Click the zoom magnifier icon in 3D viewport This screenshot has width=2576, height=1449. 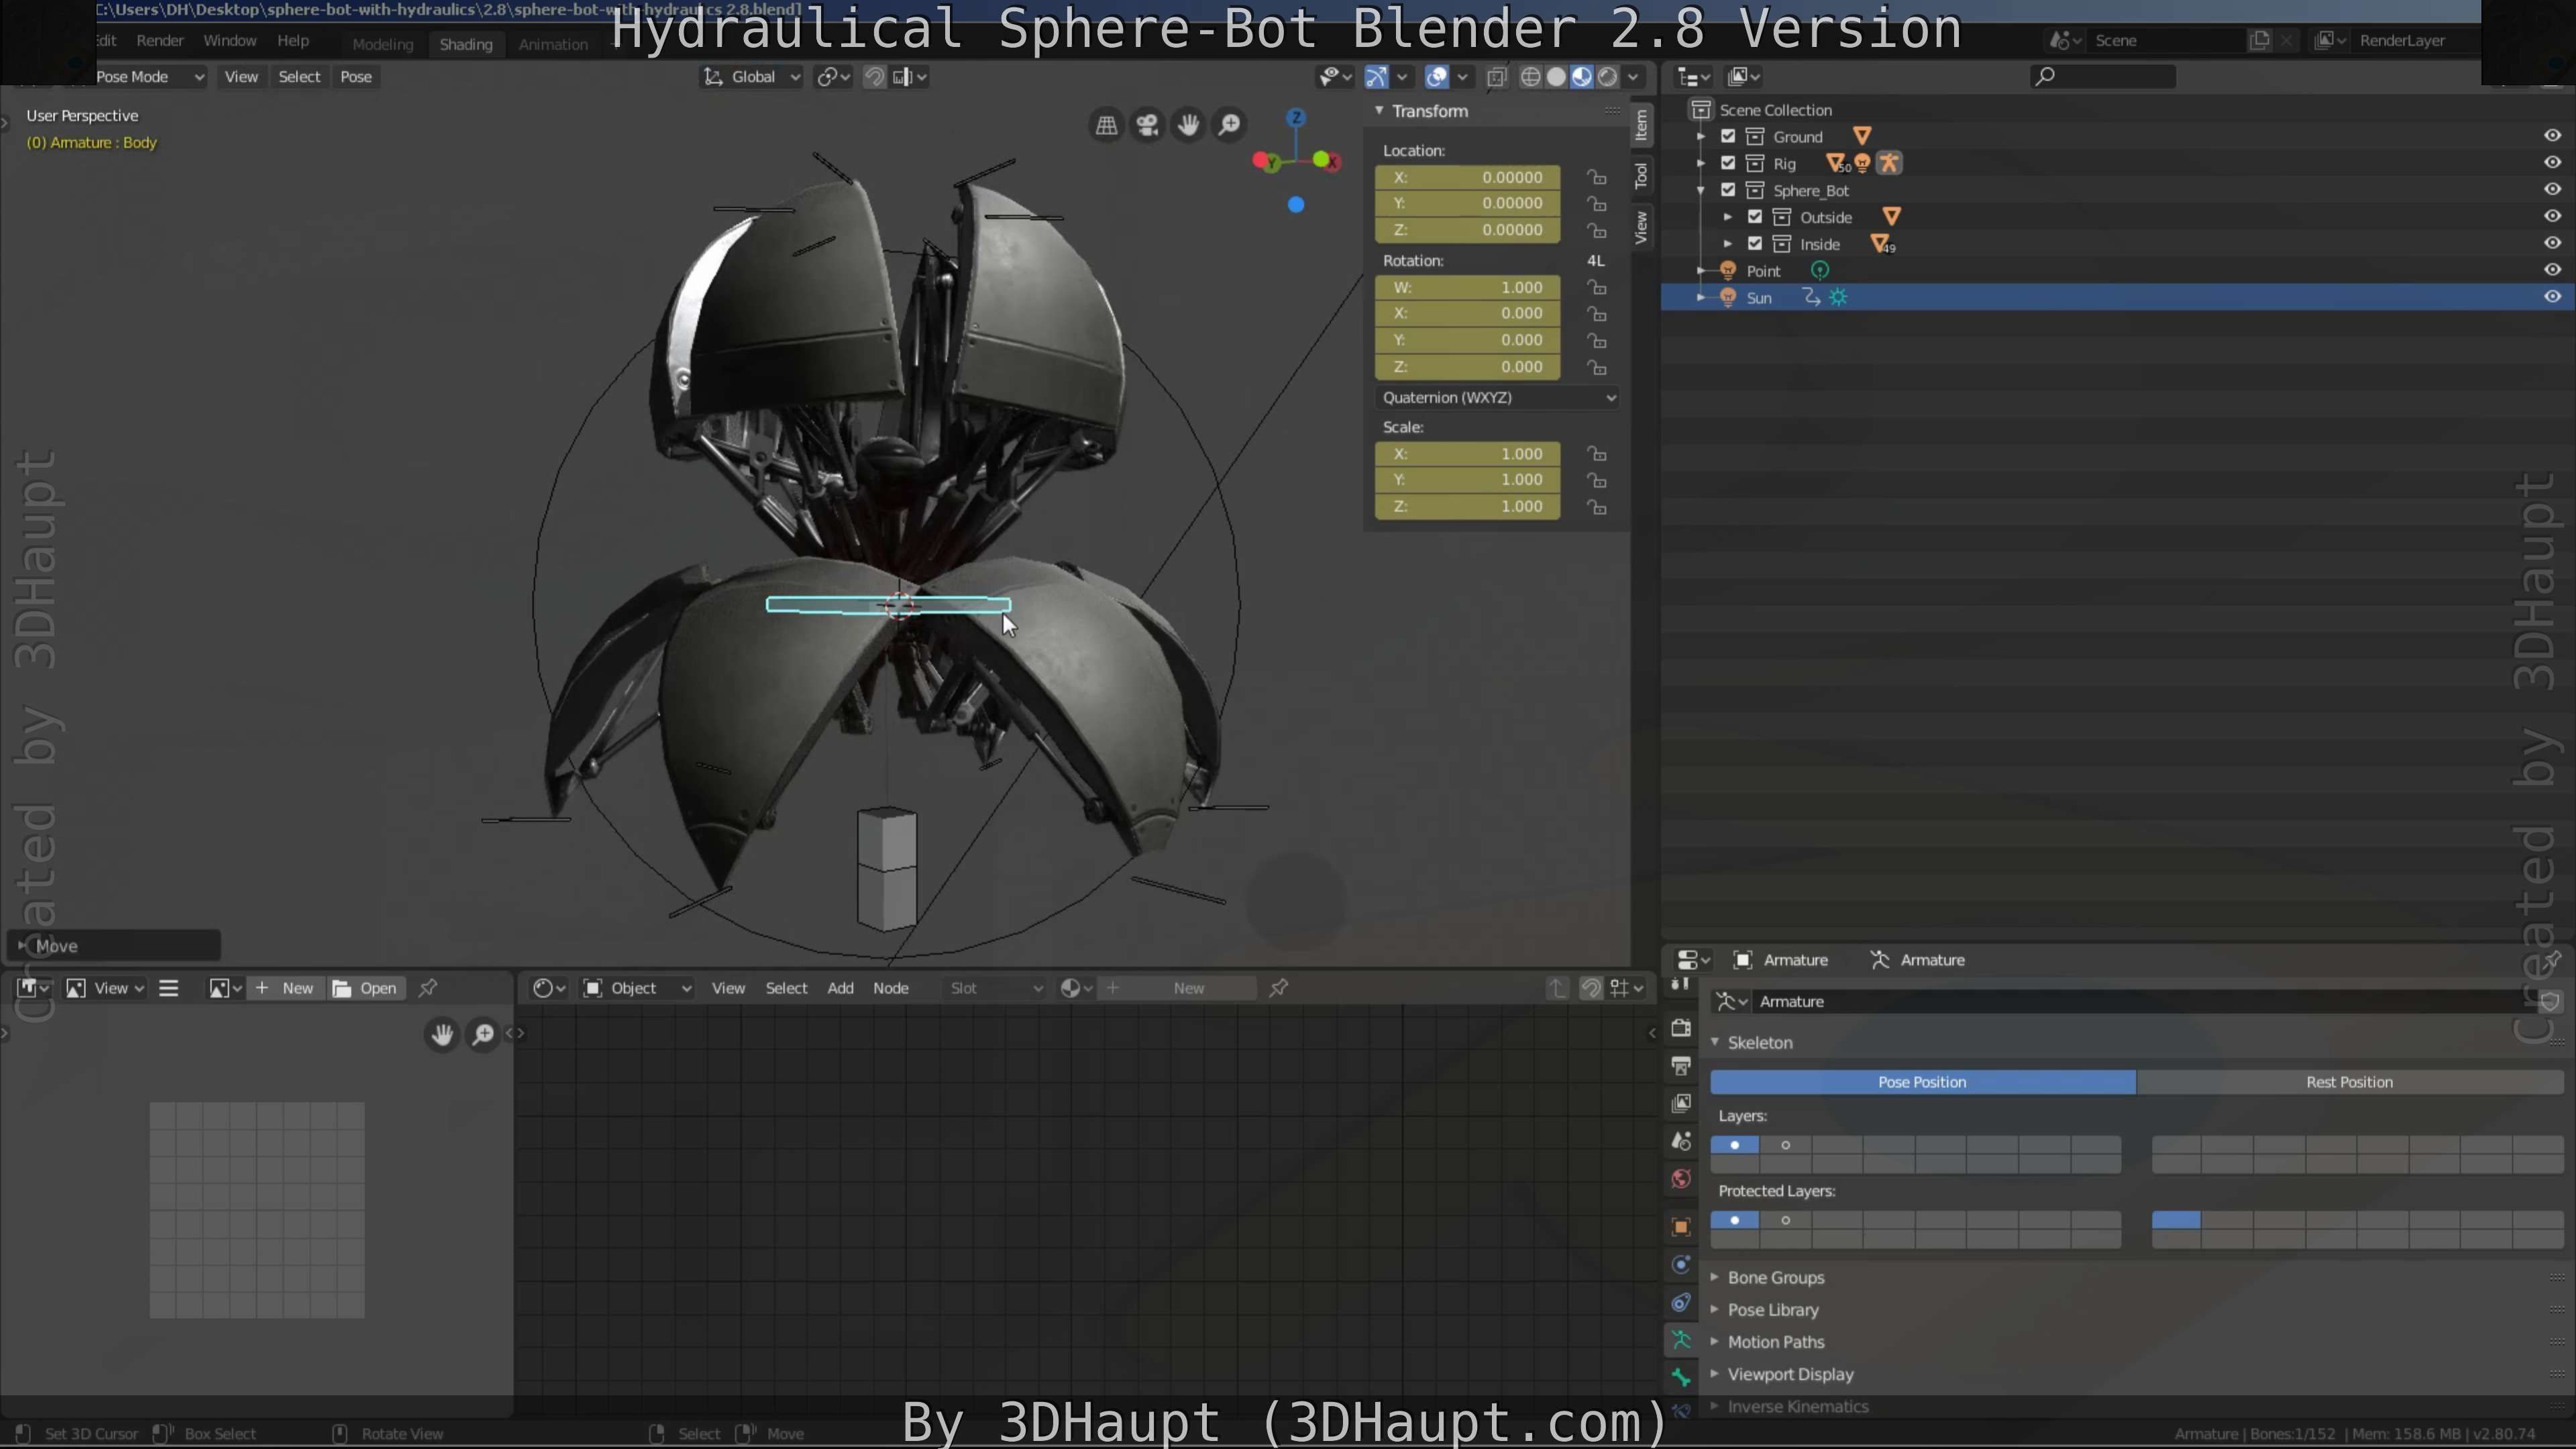click(1229, 125)
